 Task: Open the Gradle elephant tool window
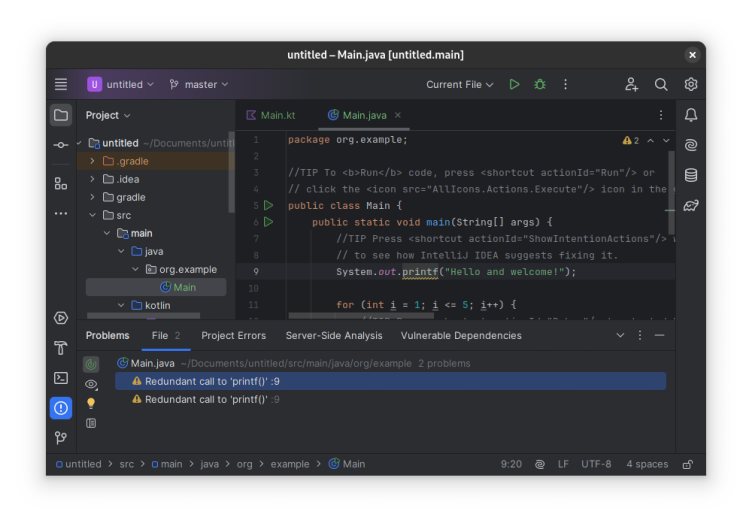691,205
